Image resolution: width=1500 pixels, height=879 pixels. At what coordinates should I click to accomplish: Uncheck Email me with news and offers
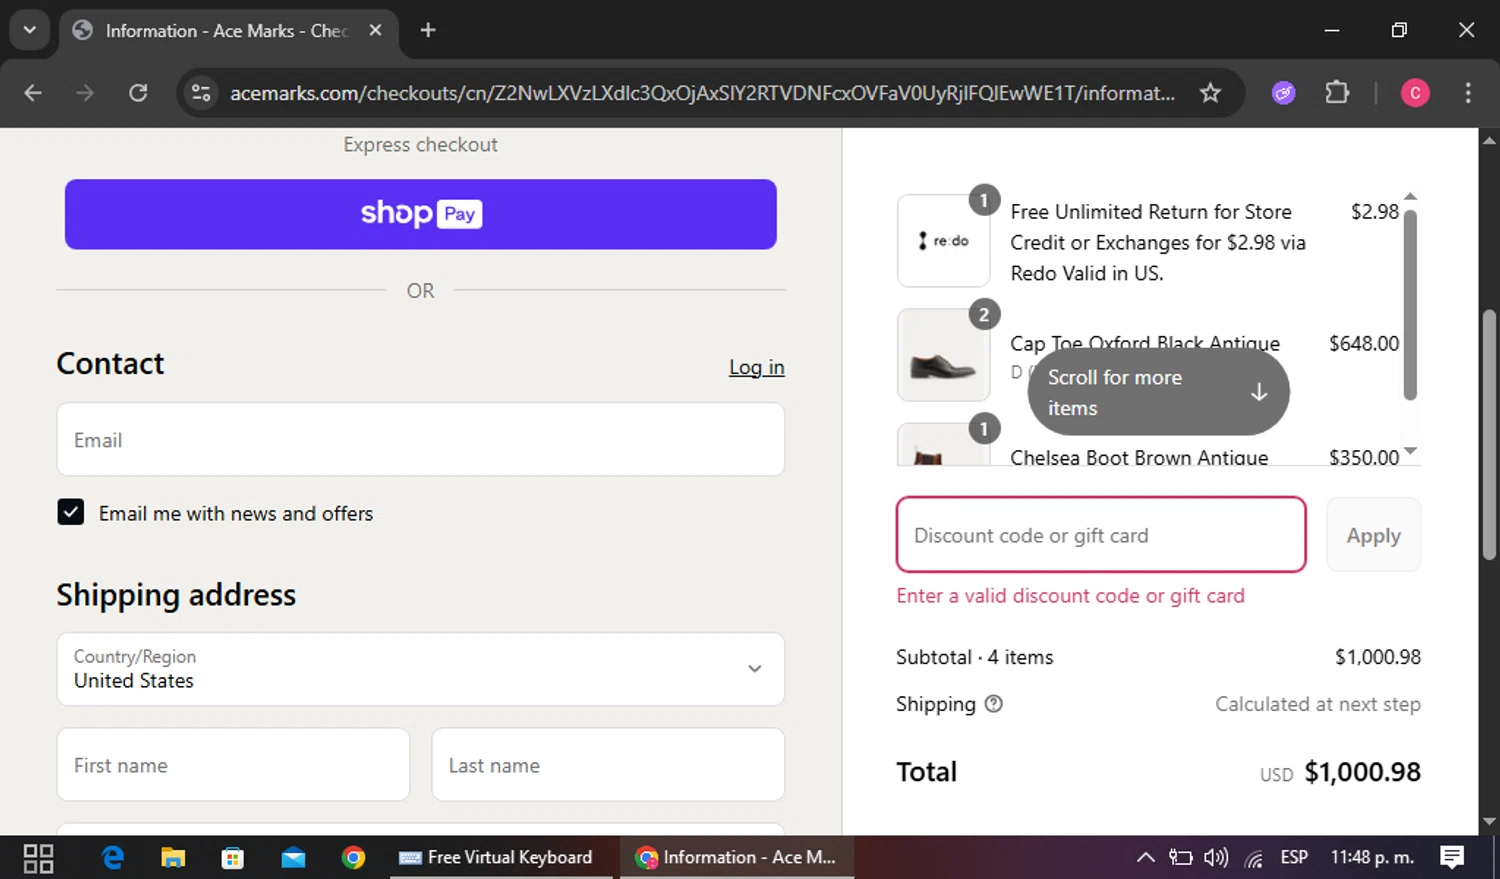tap(70, 512)
